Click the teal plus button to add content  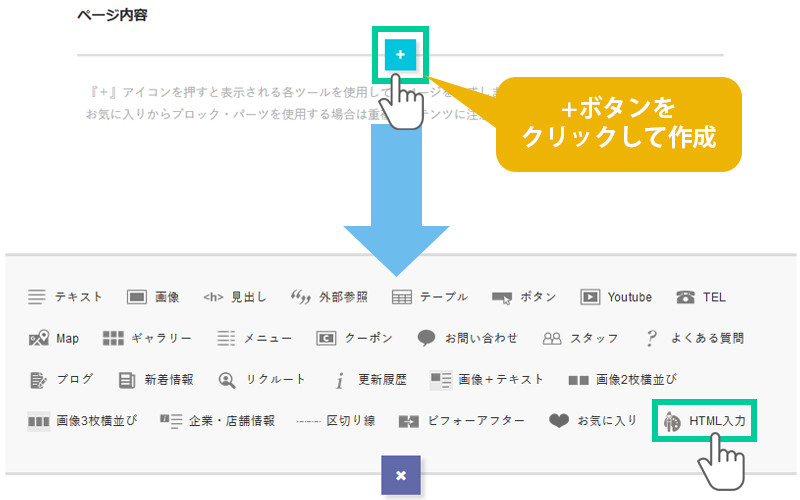[400, 55]
